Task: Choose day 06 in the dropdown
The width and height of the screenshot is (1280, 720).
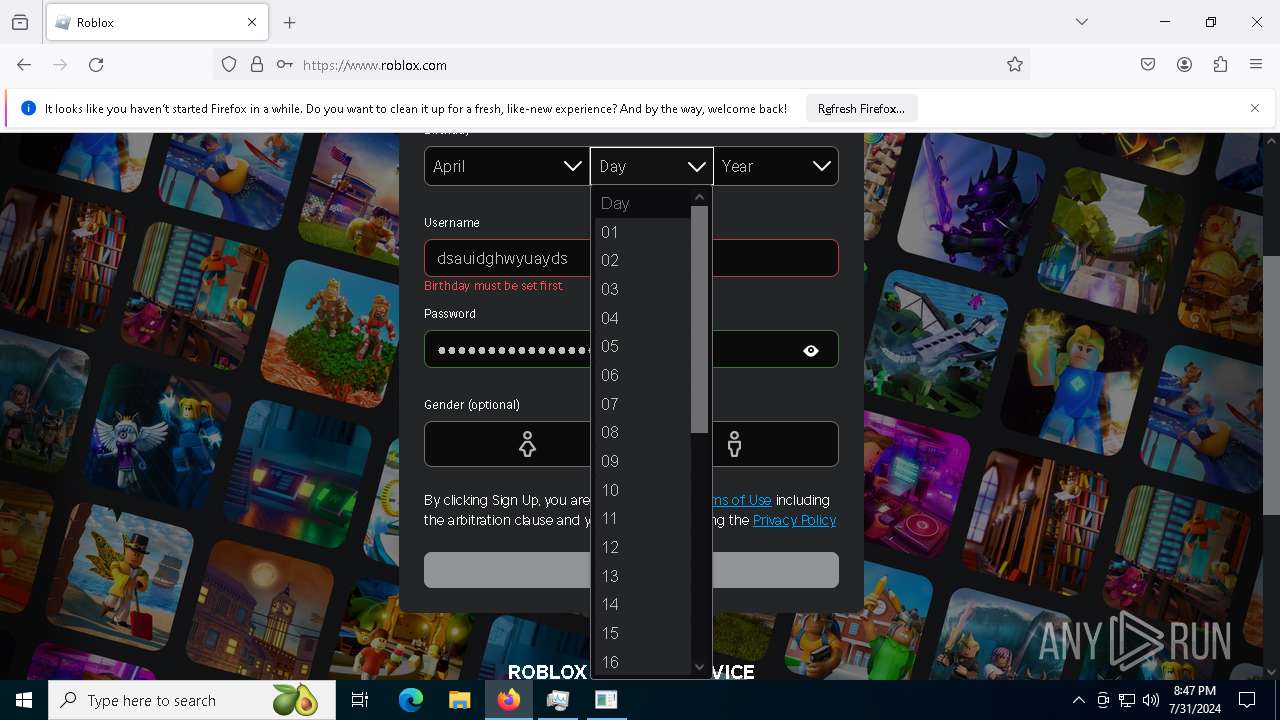Action: pyautogui.click(x=643, y=375)
